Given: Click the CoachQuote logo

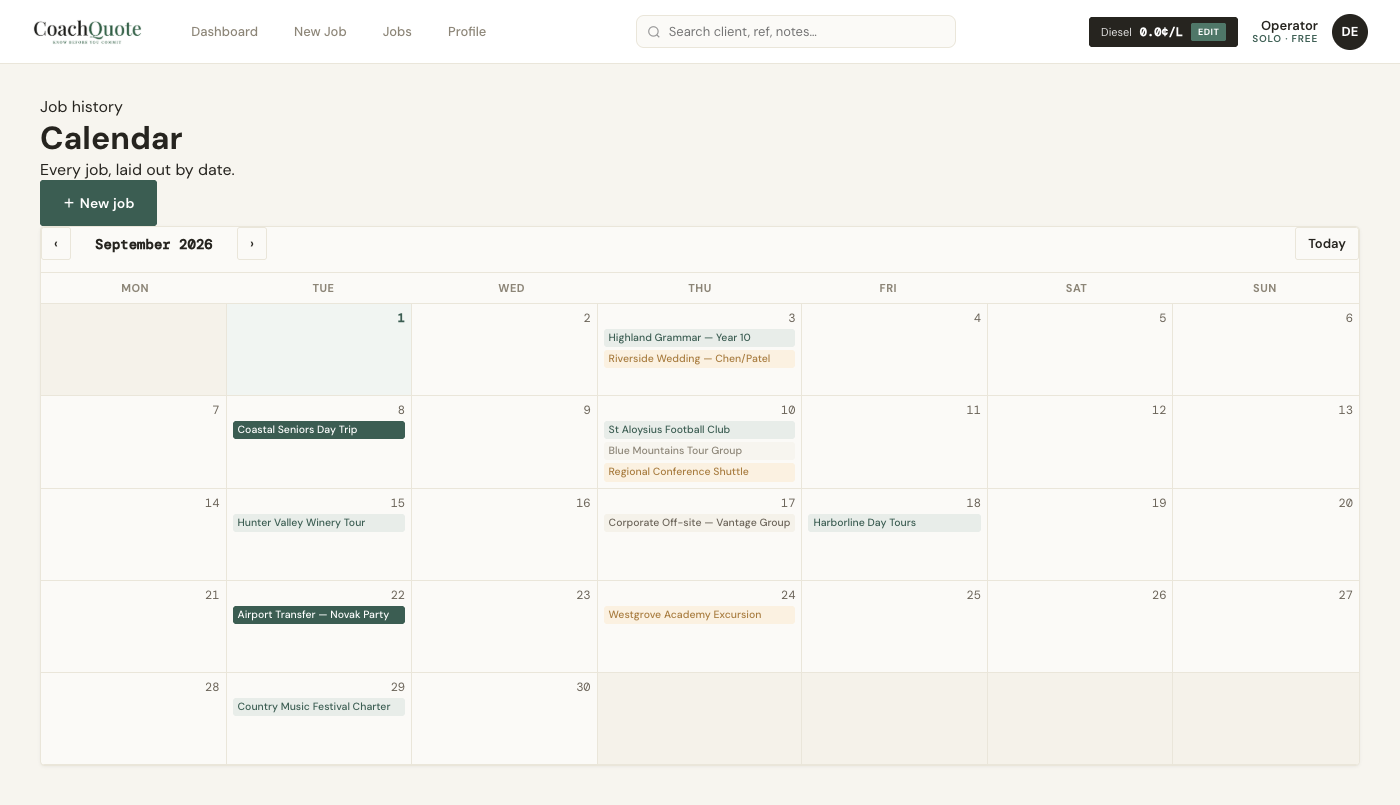Looking at the screenshot, I should (x=87, y=31).
